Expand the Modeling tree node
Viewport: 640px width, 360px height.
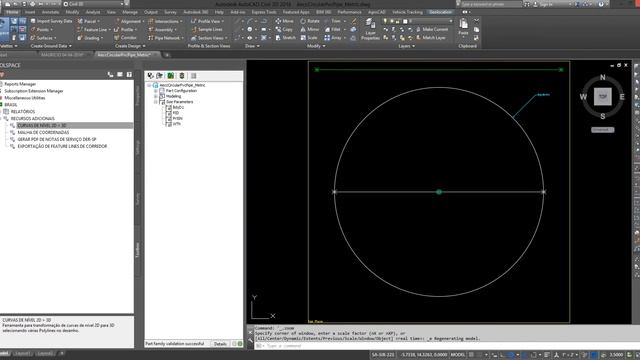[x=156, y=96]
